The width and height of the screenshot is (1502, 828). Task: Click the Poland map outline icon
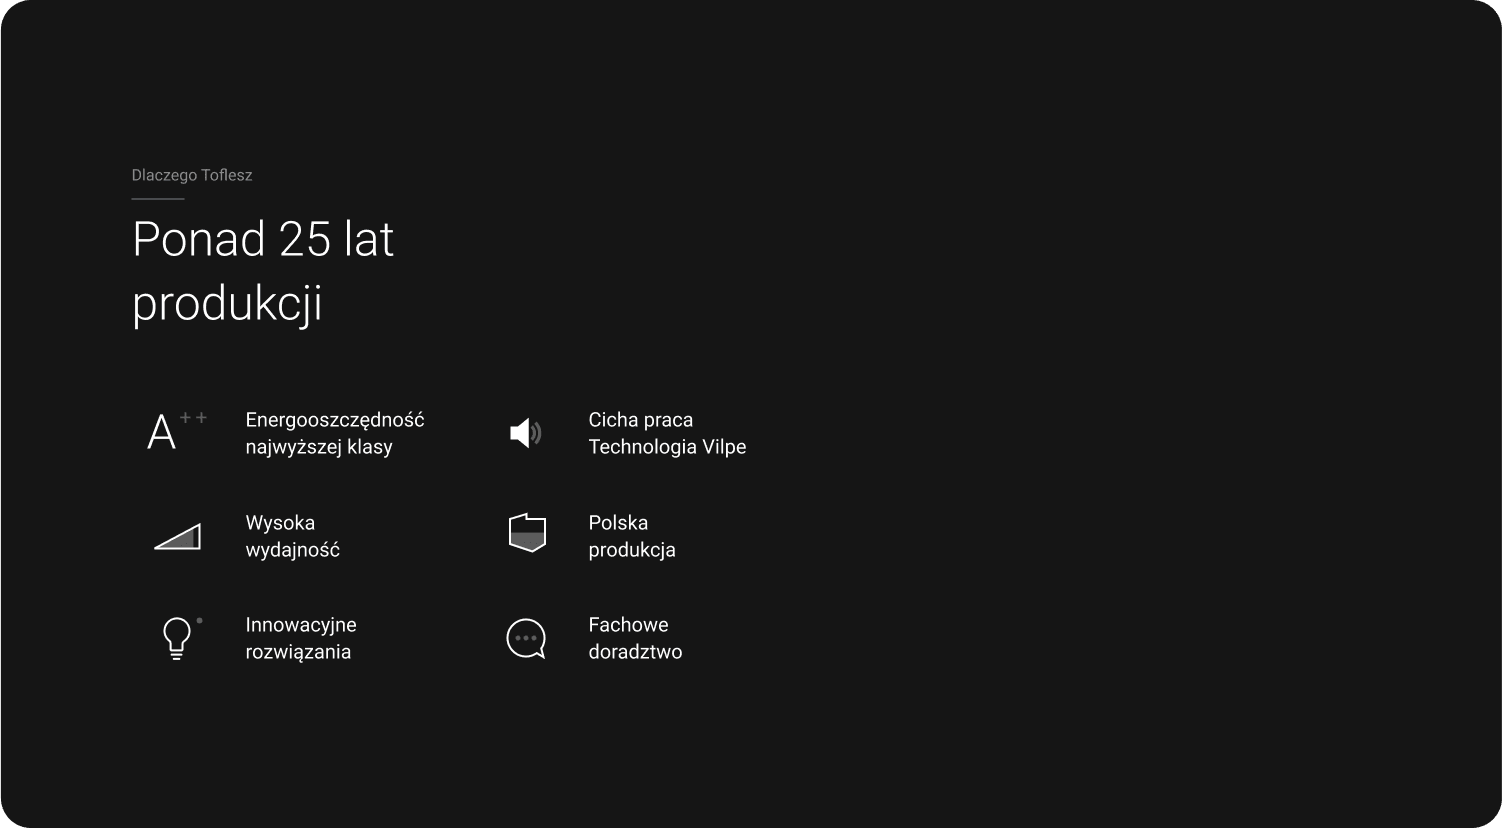coord(527,534)
